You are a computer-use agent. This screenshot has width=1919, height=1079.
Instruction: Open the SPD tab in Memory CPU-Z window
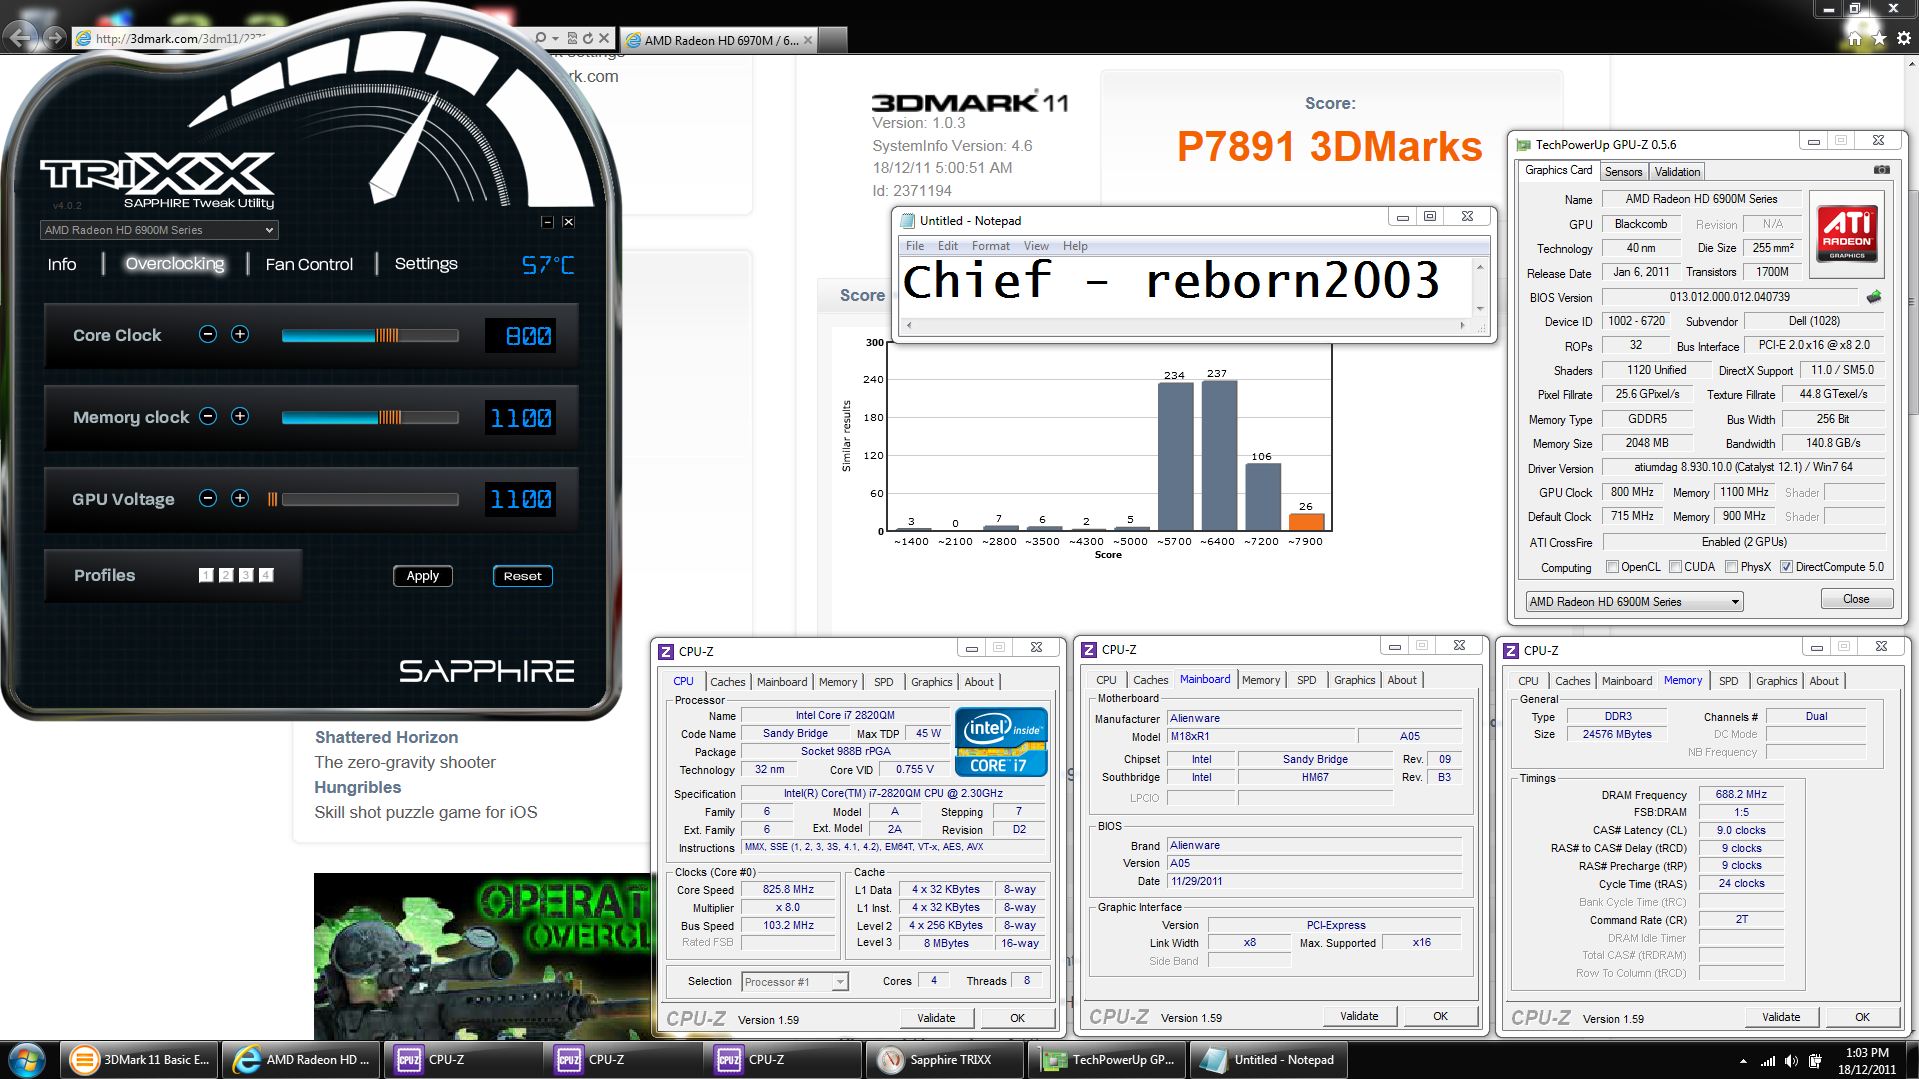[1728, 681]
